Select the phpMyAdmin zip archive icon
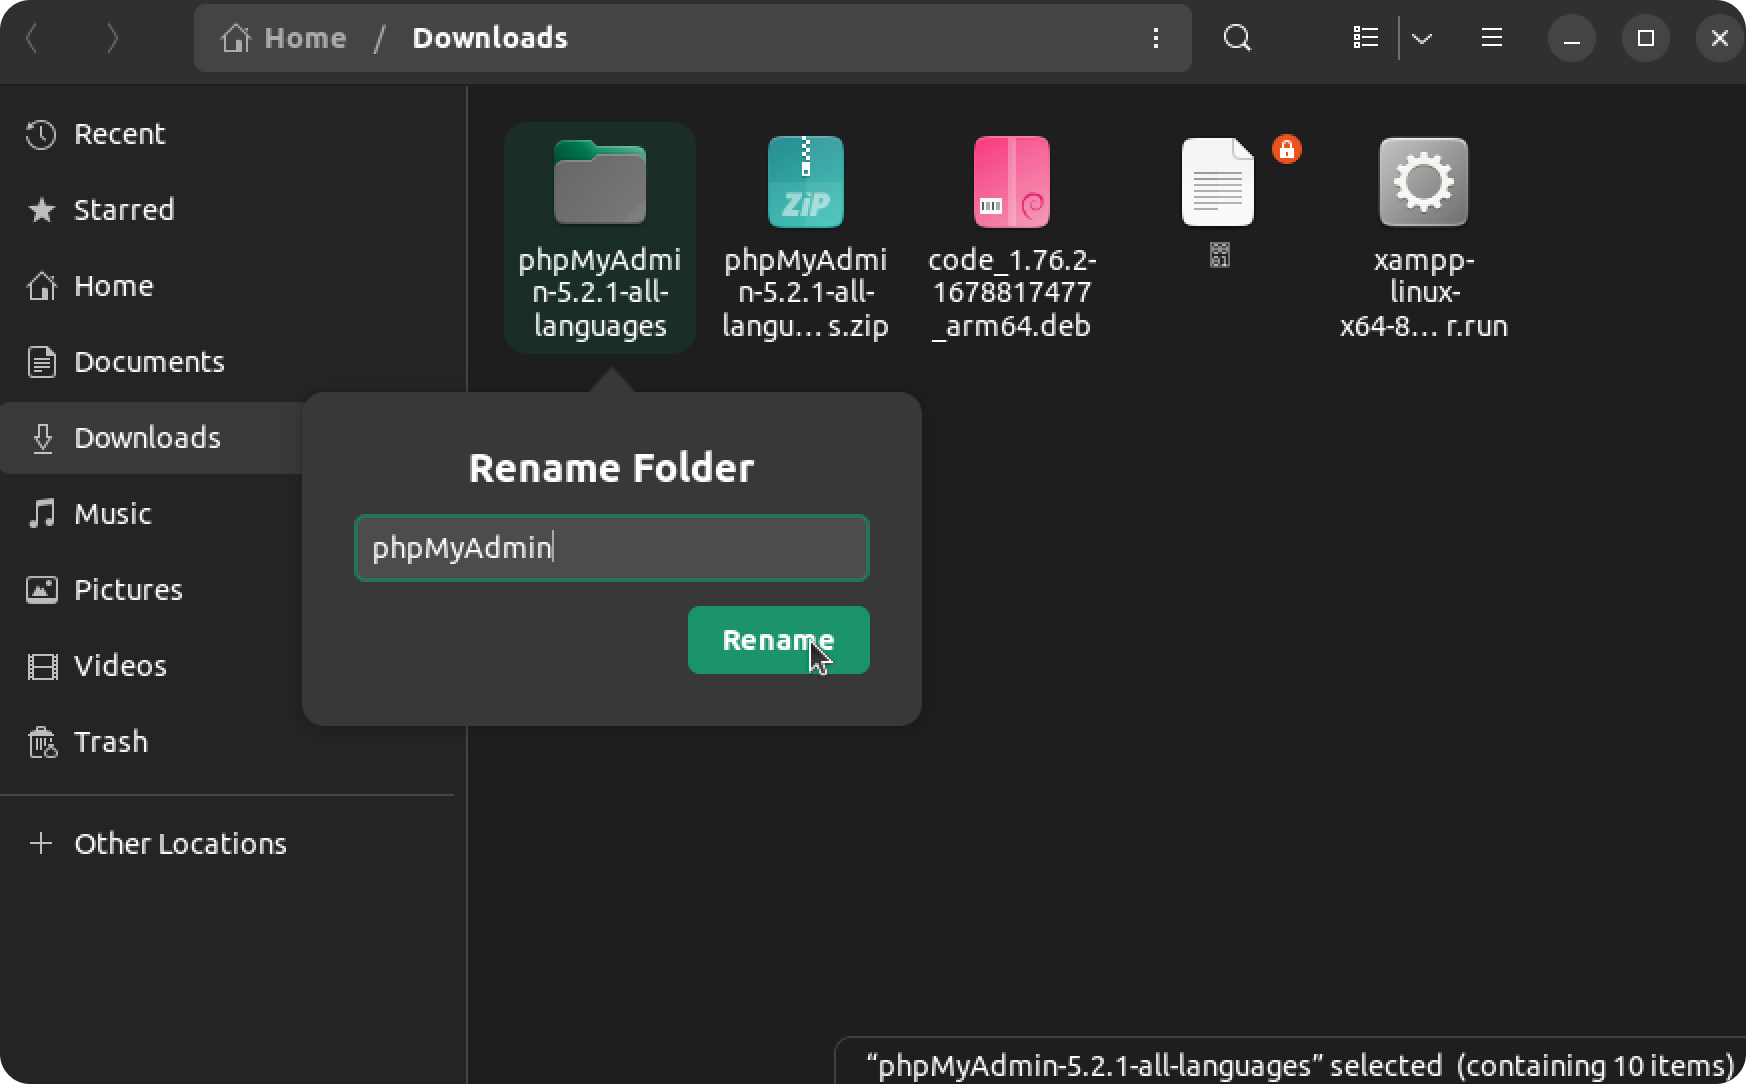Screen dimensions: 1746x1084 [x=806, y=182]
